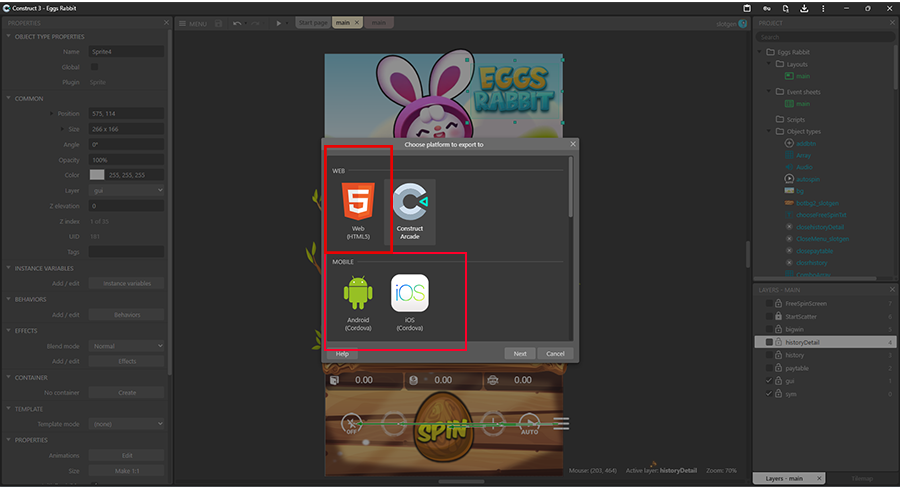Switch to the Start page tab
900x489 pixels.
click(313, 22)
